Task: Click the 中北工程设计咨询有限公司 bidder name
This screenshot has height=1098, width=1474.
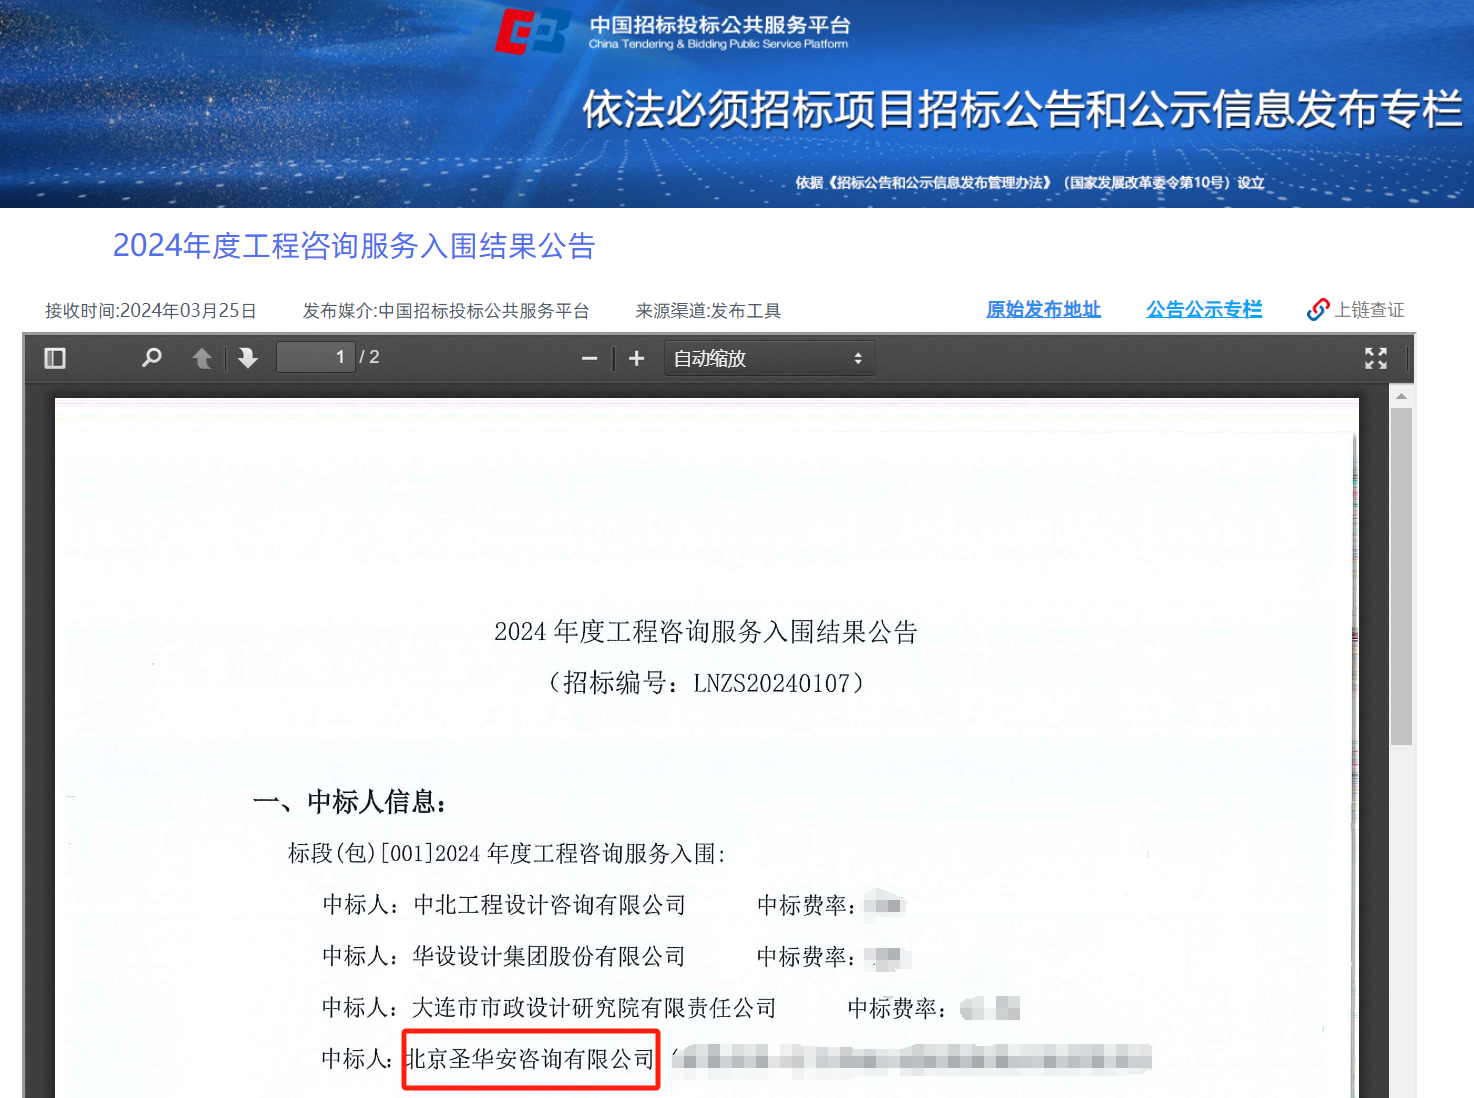Action: (549, 905)
